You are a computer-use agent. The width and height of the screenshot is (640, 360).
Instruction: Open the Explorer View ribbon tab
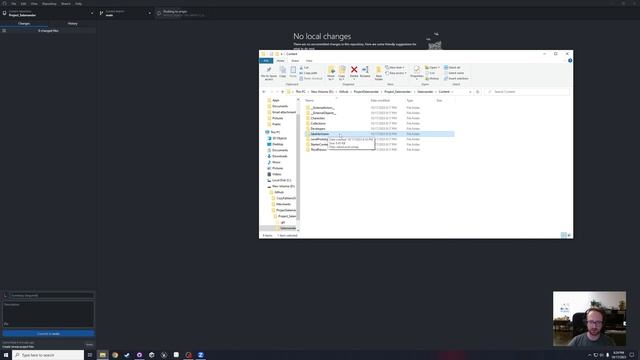click(309, 61)
